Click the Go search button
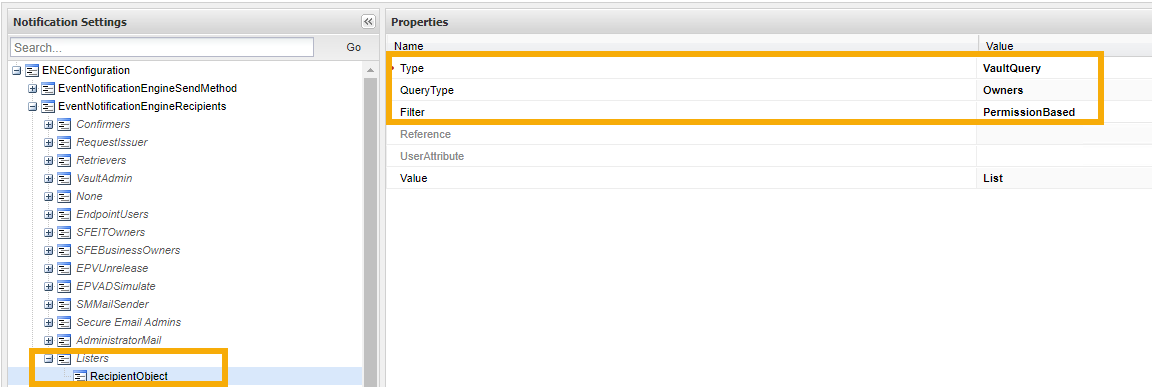The height and width of the screenshot is (387, 1152). tap(353, 47)
